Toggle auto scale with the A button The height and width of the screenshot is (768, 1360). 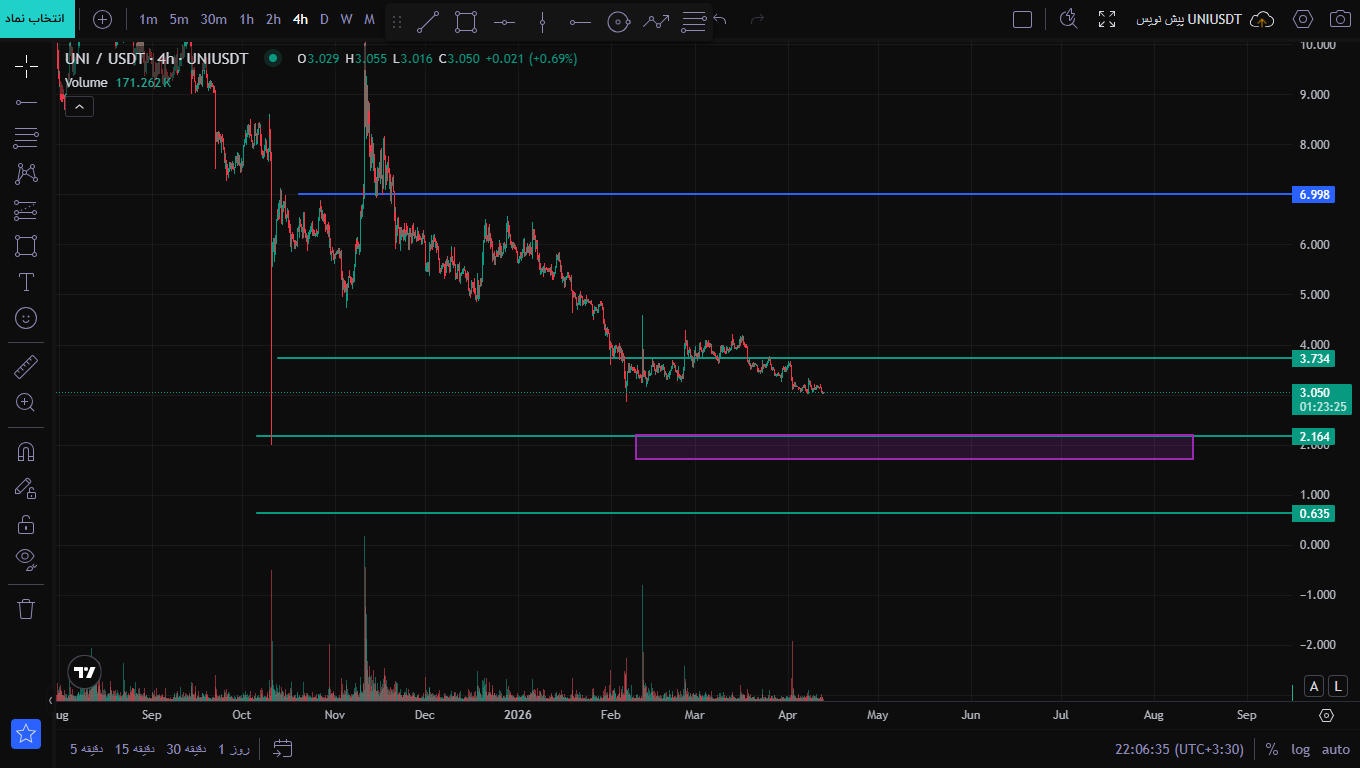point(1314,685)
